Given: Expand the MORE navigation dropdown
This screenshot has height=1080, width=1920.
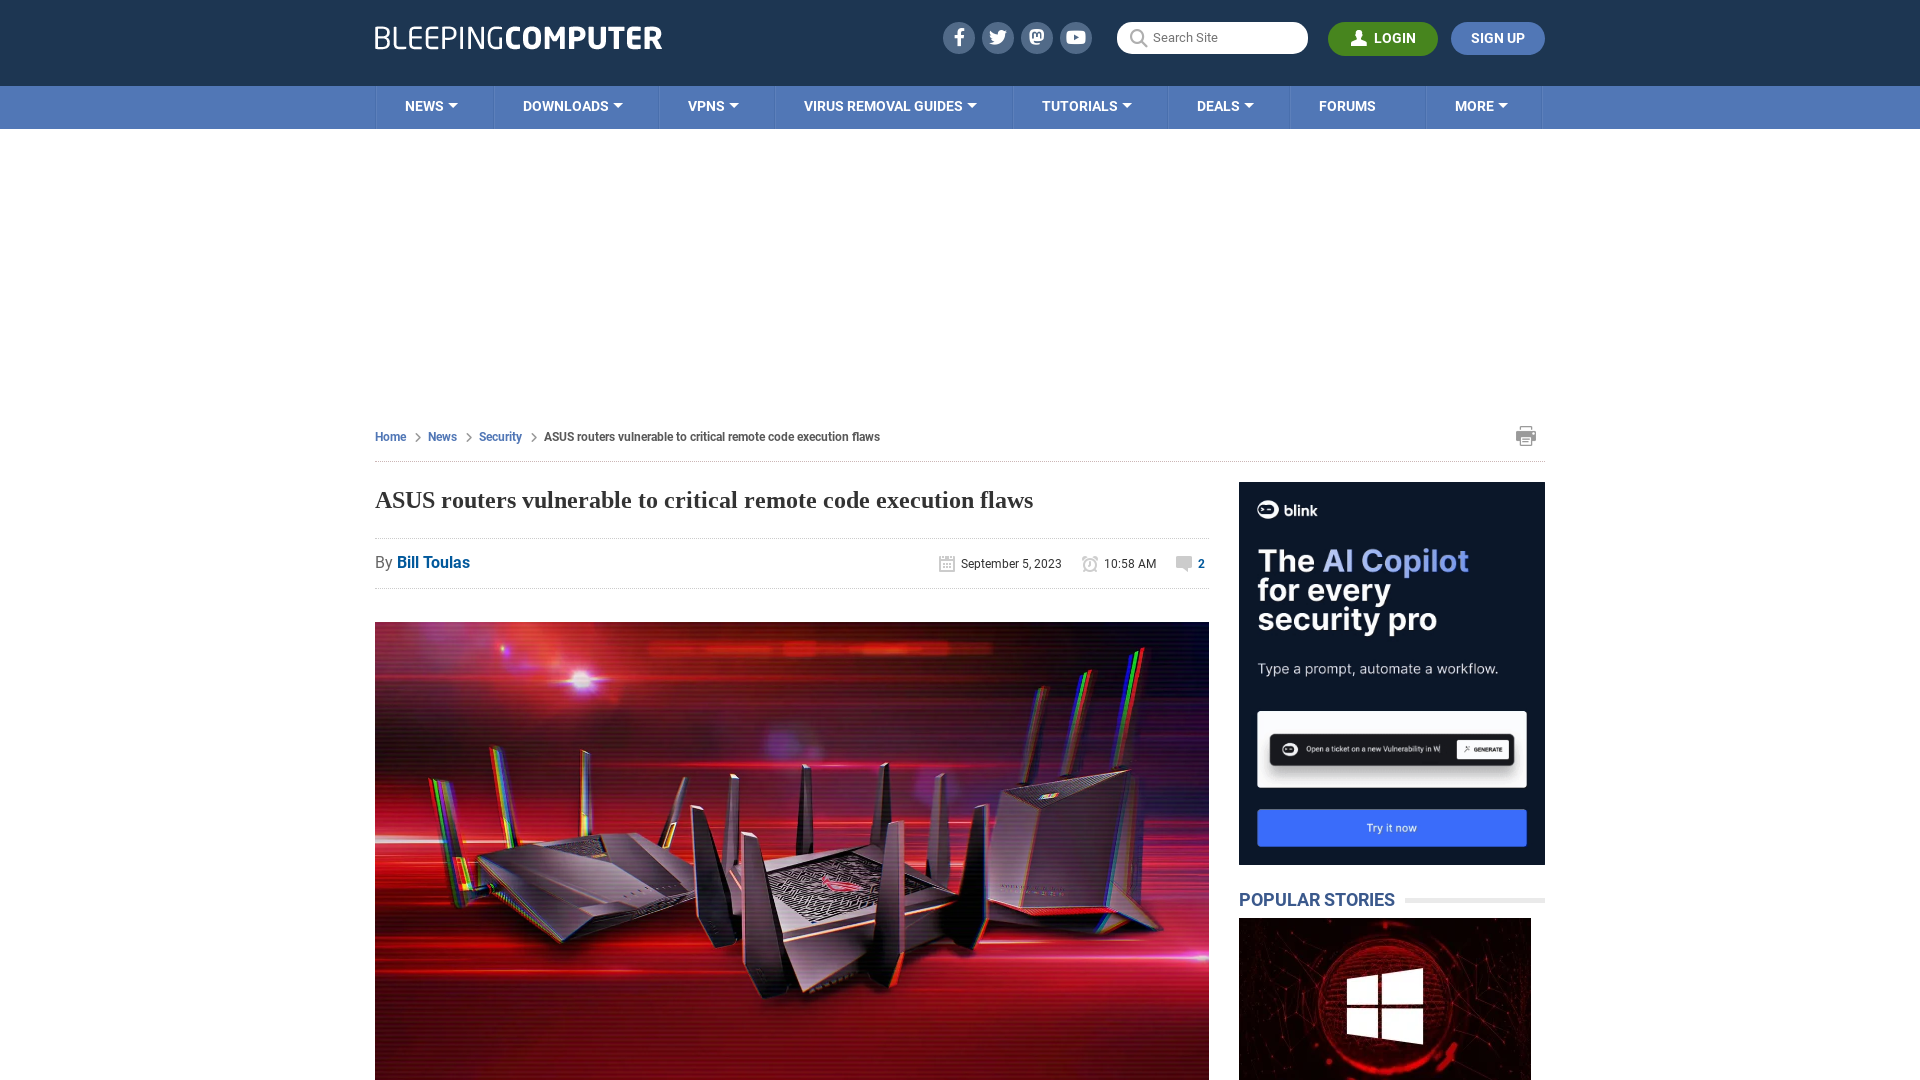Looking at the screenshot, I should coord(1481,105).
